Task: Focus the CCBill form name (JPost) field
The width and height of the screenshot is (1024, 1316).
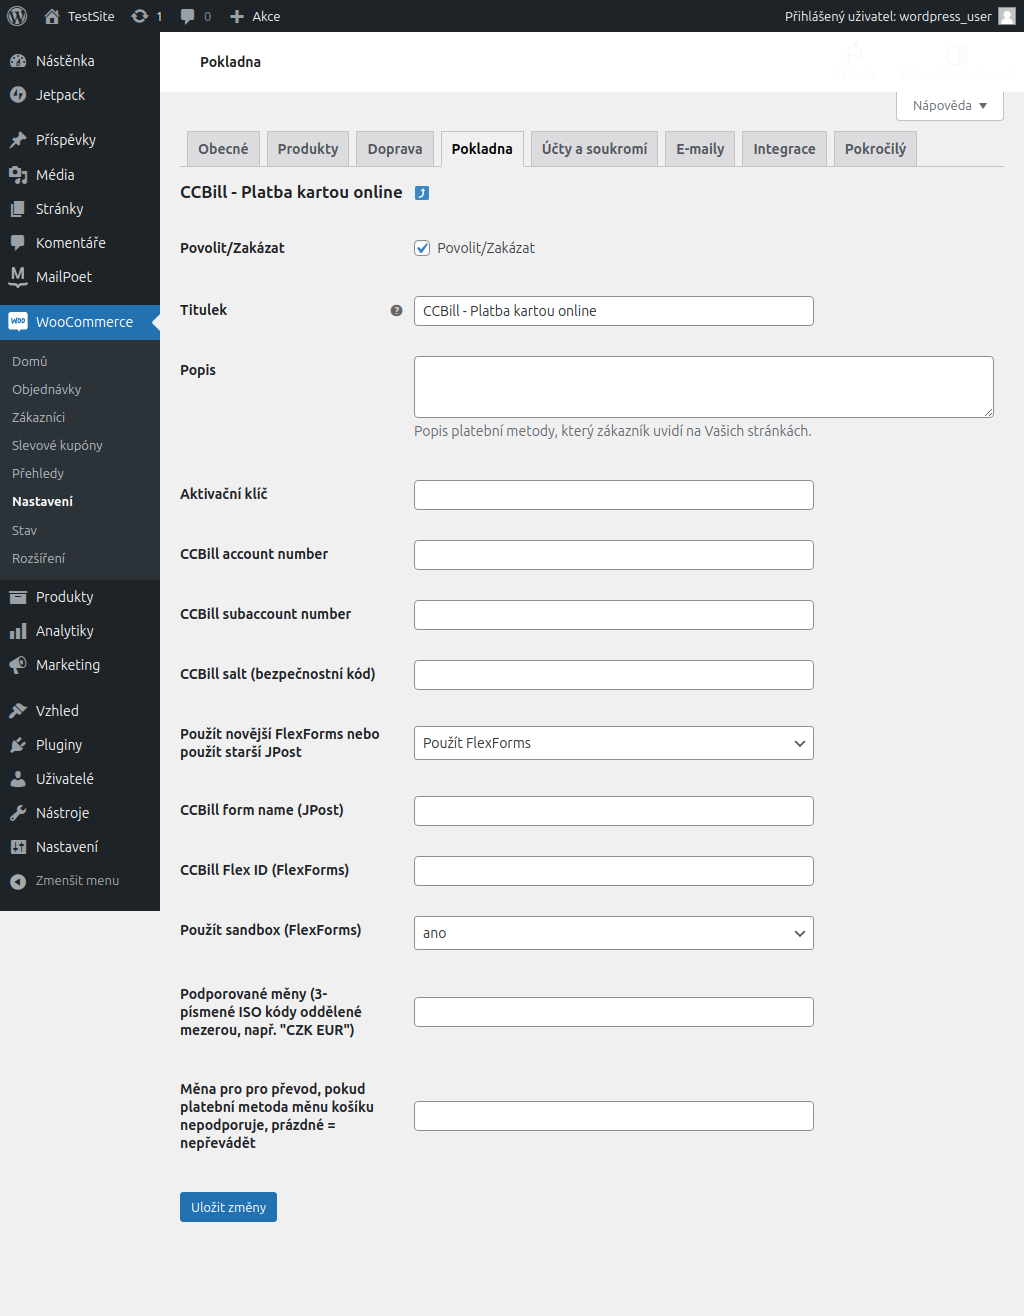Action: pos(614,811)
